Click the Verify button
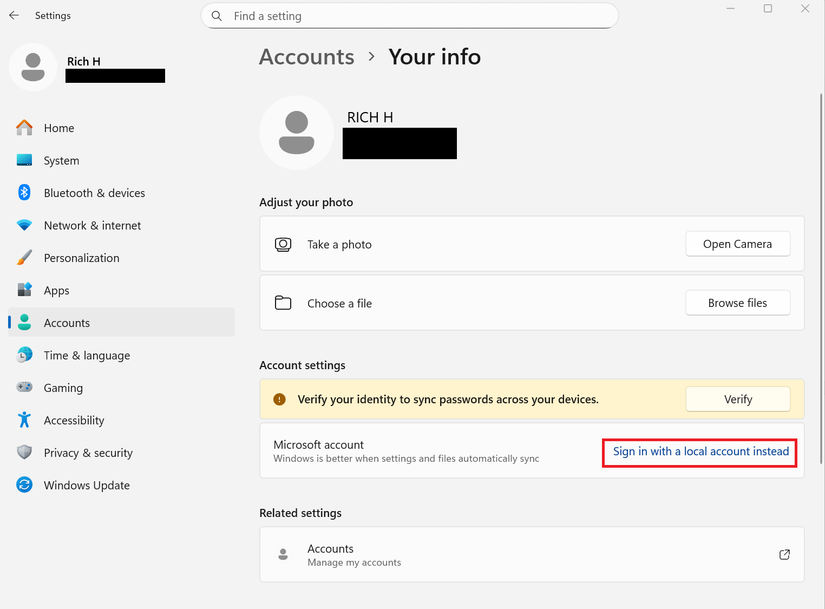This screenshot has width=825, height=609. [x=737, y=398]
